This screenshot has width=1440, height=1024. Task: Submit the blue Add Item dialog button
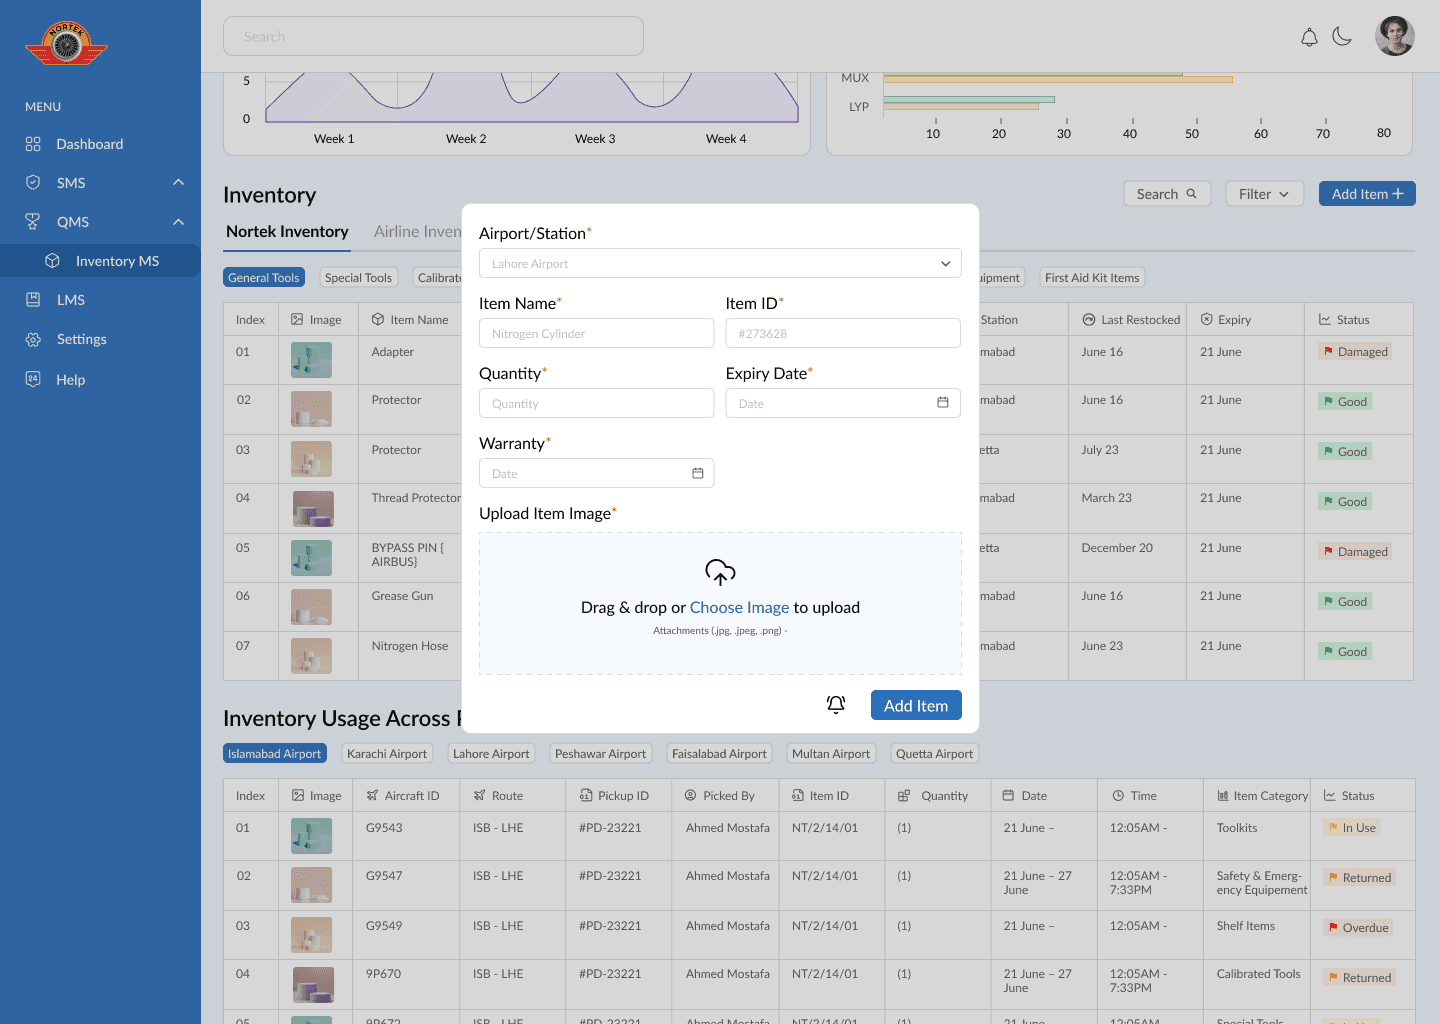point(916,705)
